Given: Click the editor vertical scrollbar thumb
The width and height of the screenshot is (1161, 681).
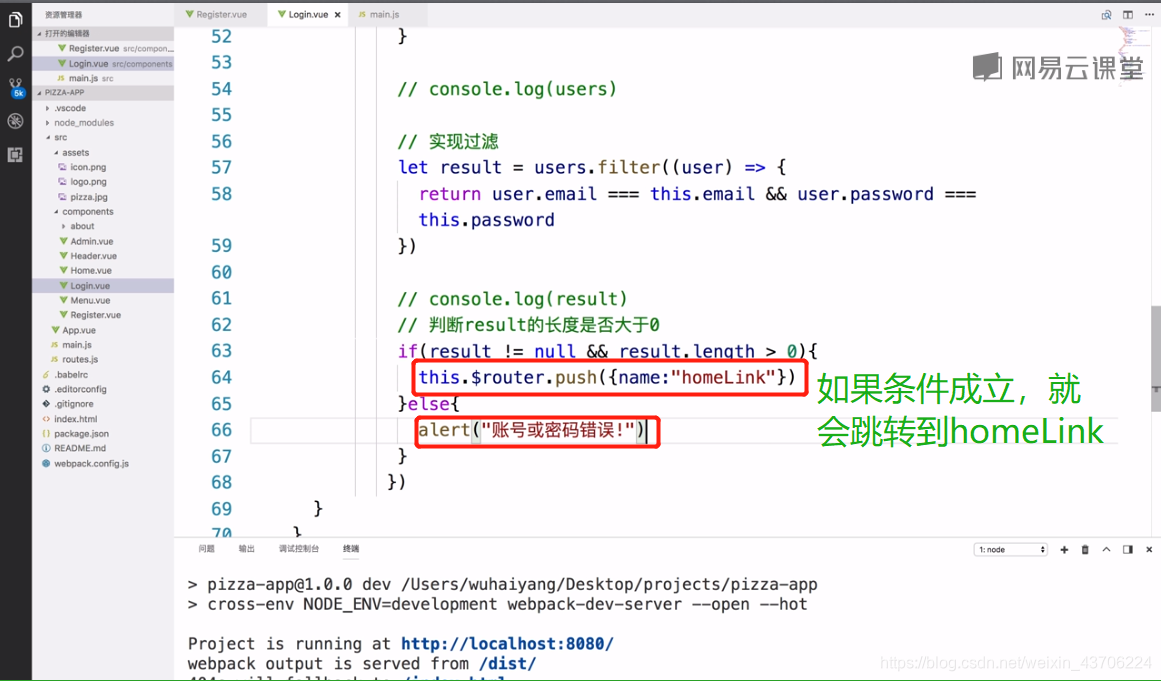Looking at the screenshot, I should click(1155, 358).
